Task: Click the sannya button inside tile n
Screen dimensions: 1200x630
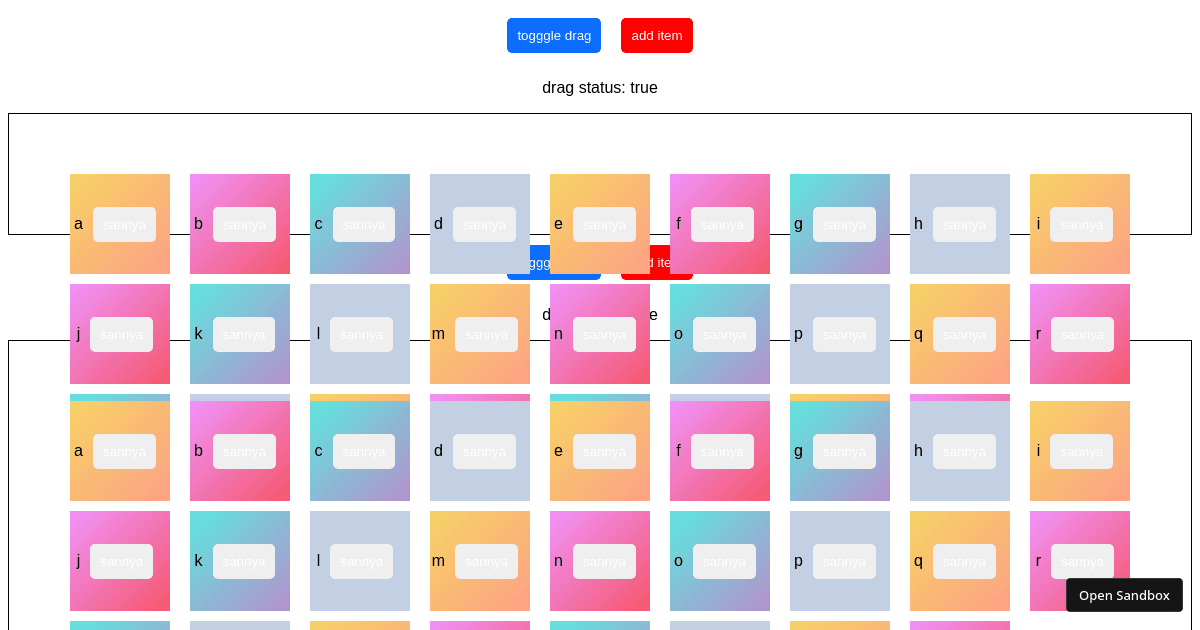Action: [603, 334]
